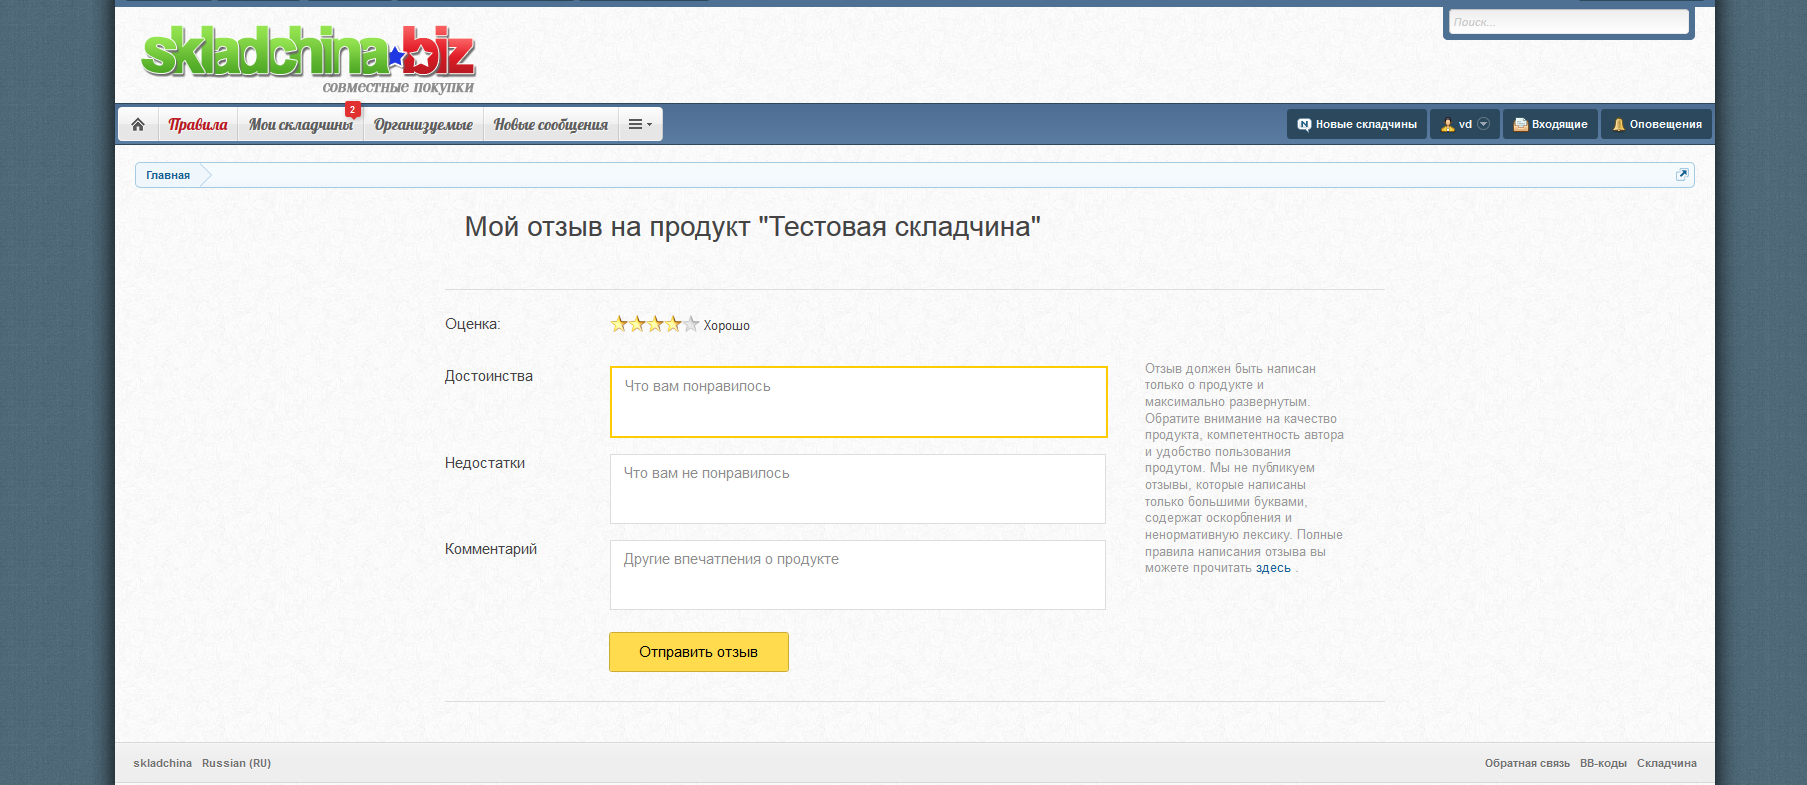Open the Новые сообщения tab

pos(550,124)
